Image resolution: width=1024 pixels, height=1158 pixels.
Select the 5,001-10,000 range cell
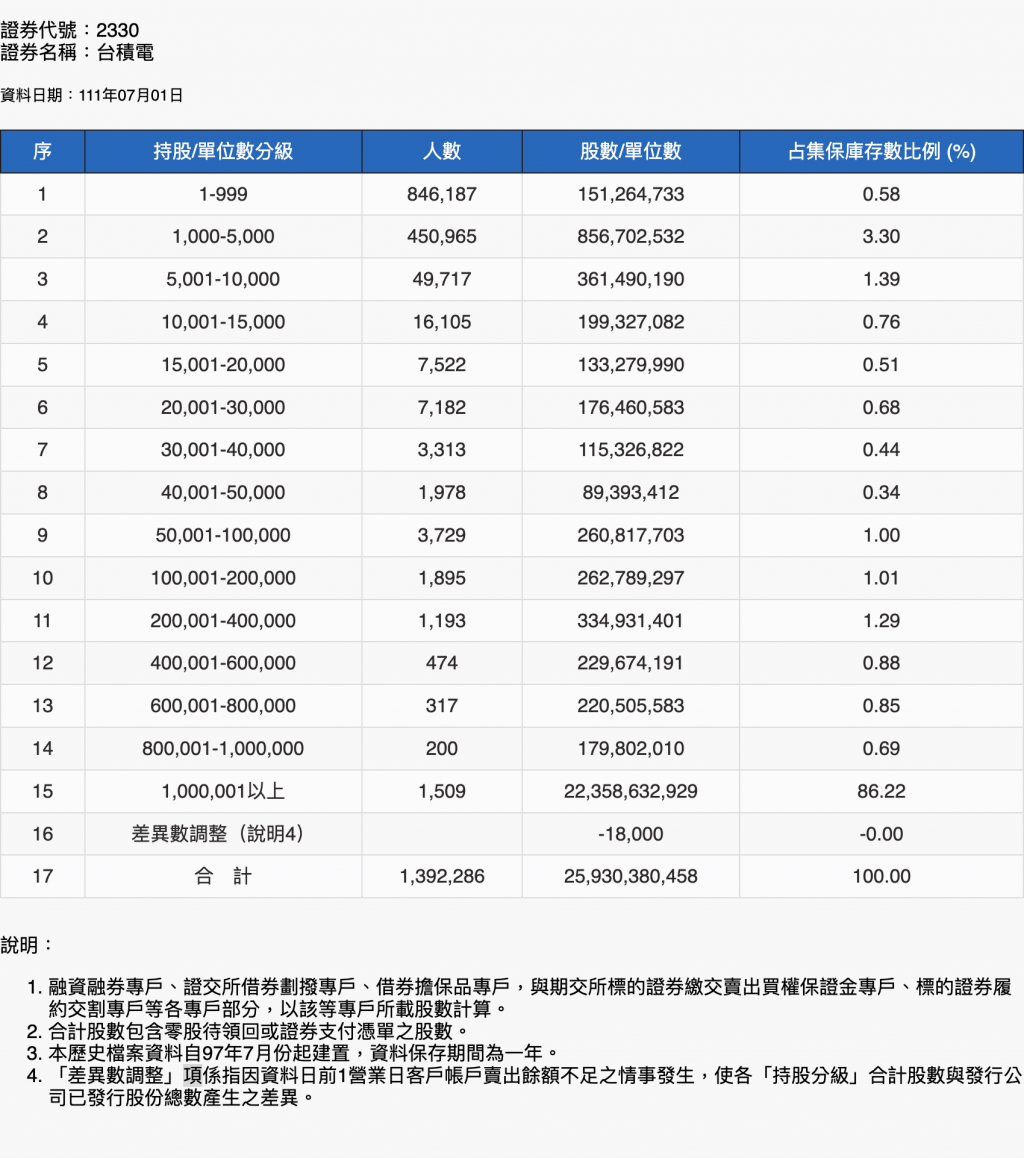[x=223, y=279]
